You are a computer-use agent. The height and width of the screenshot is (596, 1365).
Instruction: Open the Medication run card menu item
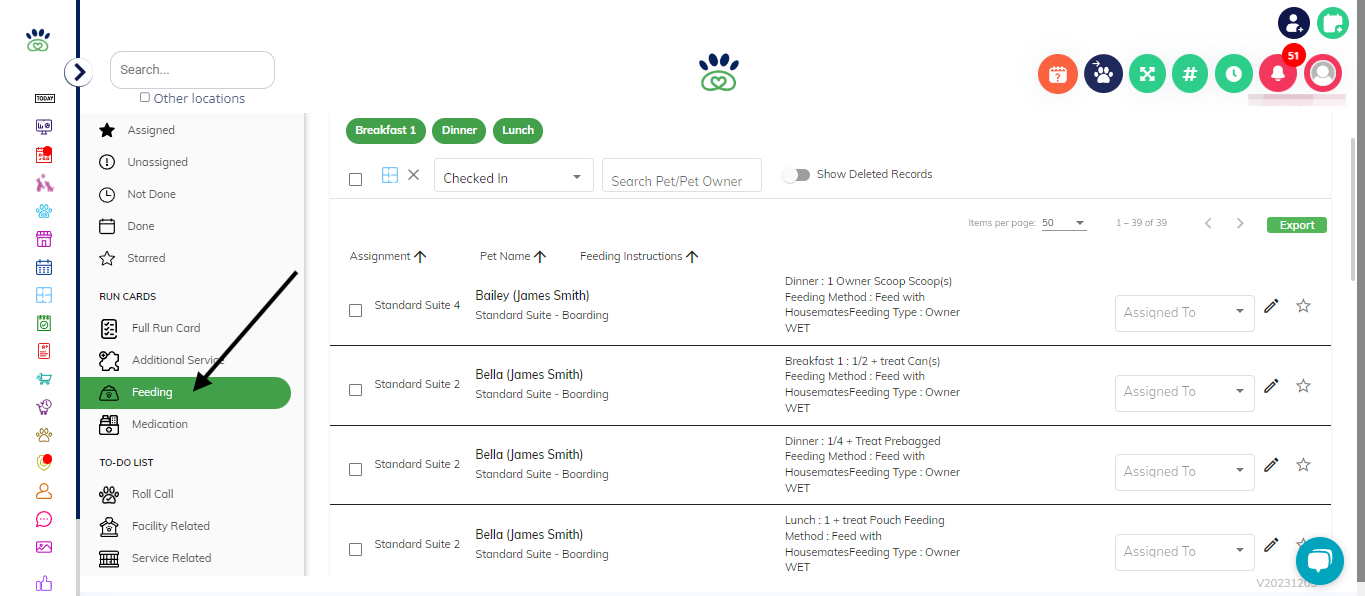(x=185, y=424)
